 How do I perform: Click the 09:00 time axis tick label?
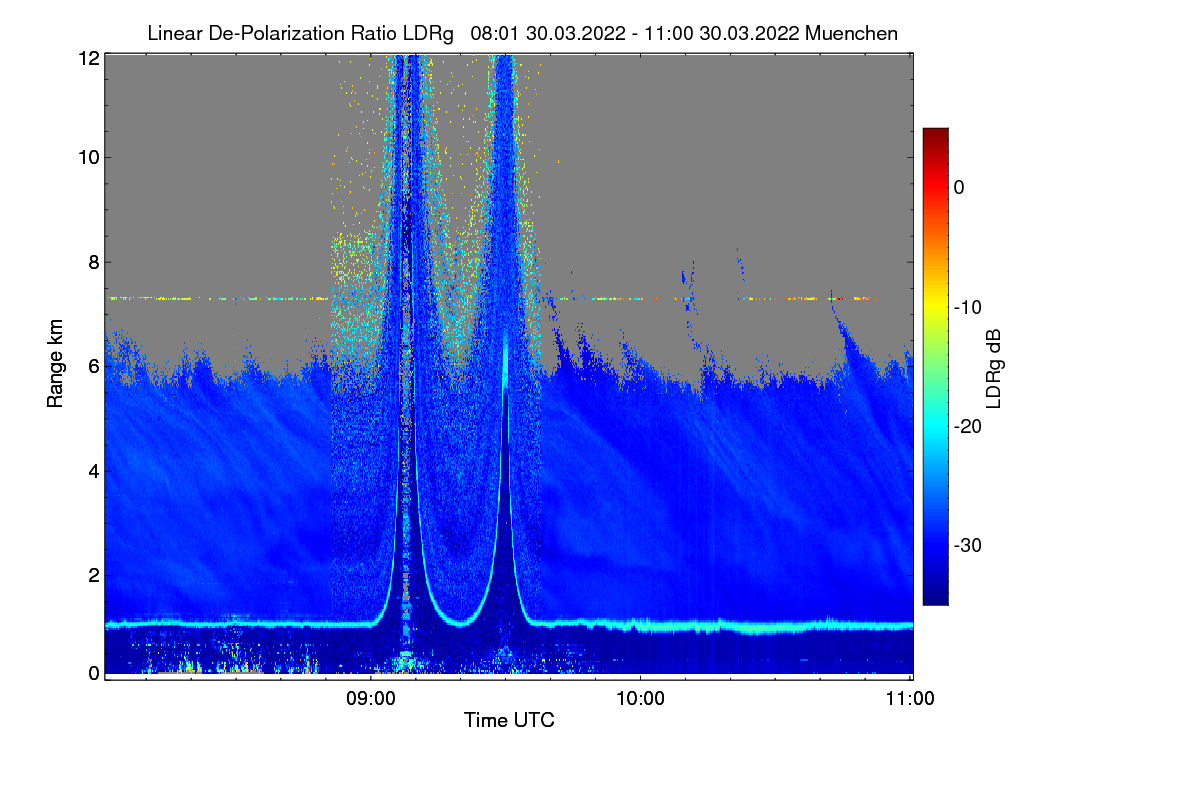pyautogui.click(x=371, y=699)
